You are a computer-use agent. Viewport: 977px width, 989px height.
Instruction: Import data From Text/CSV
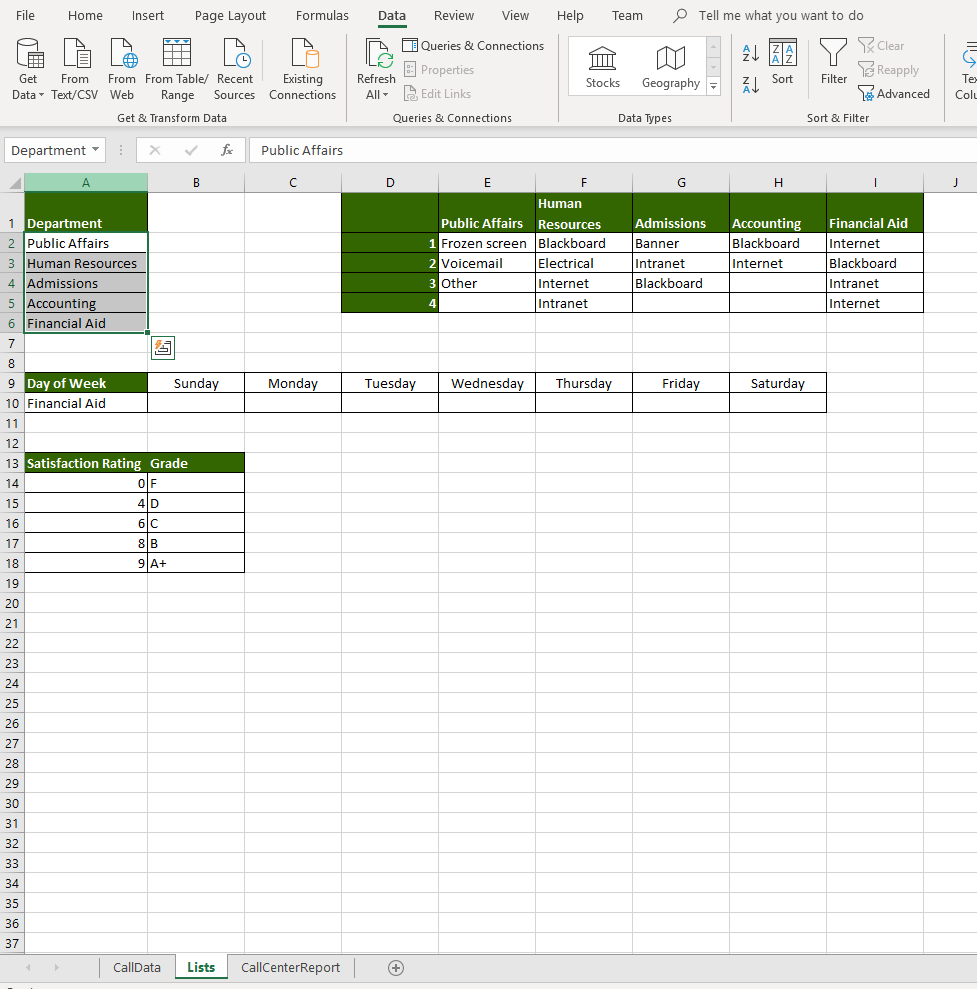tap(74, 69)
